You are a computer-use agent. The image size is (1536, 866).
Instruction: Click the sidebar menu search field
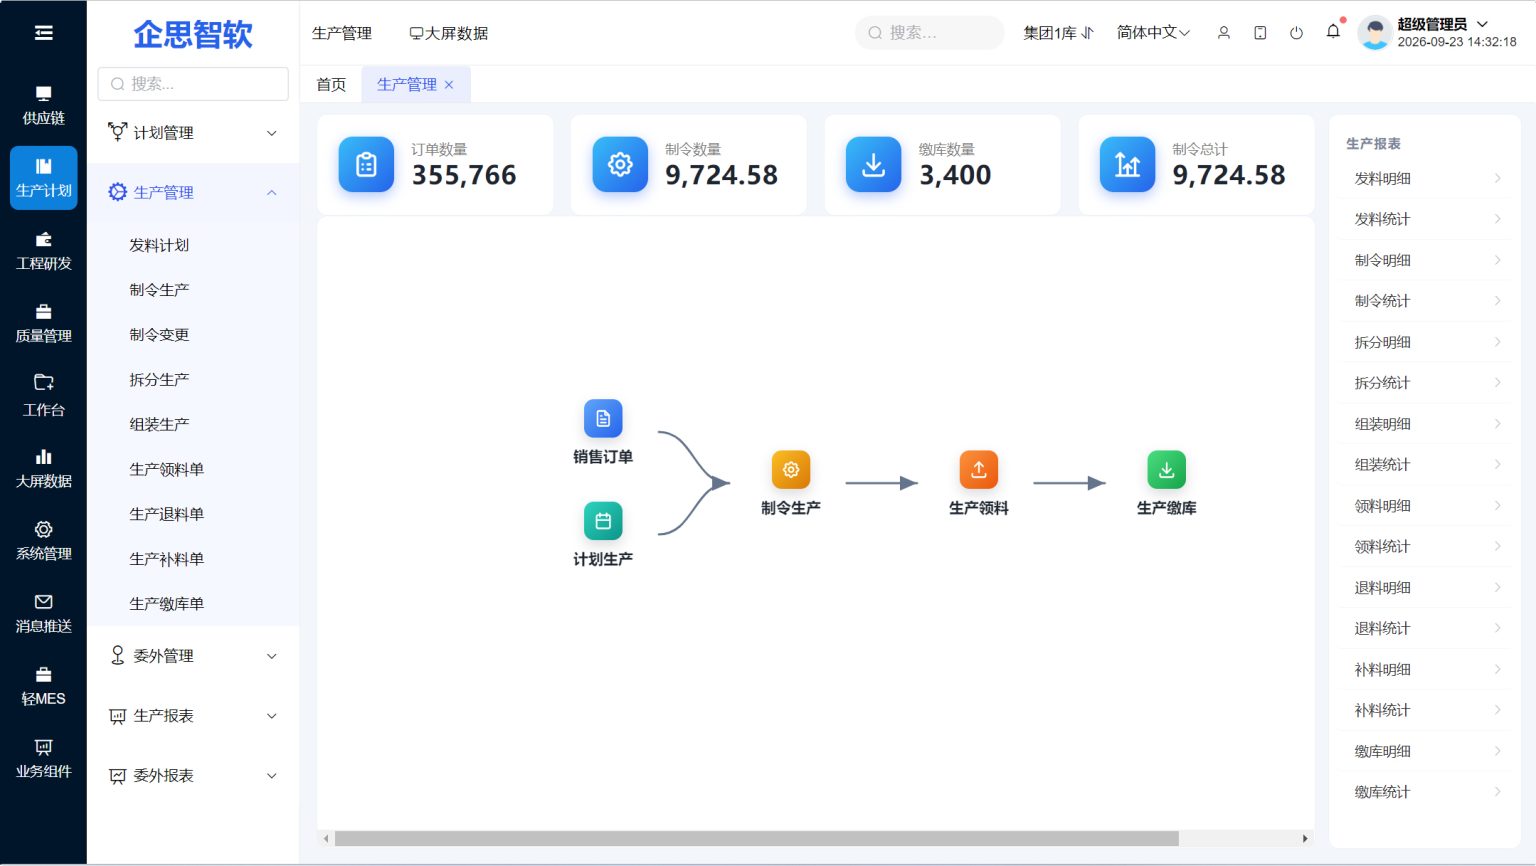click(193, 84)
